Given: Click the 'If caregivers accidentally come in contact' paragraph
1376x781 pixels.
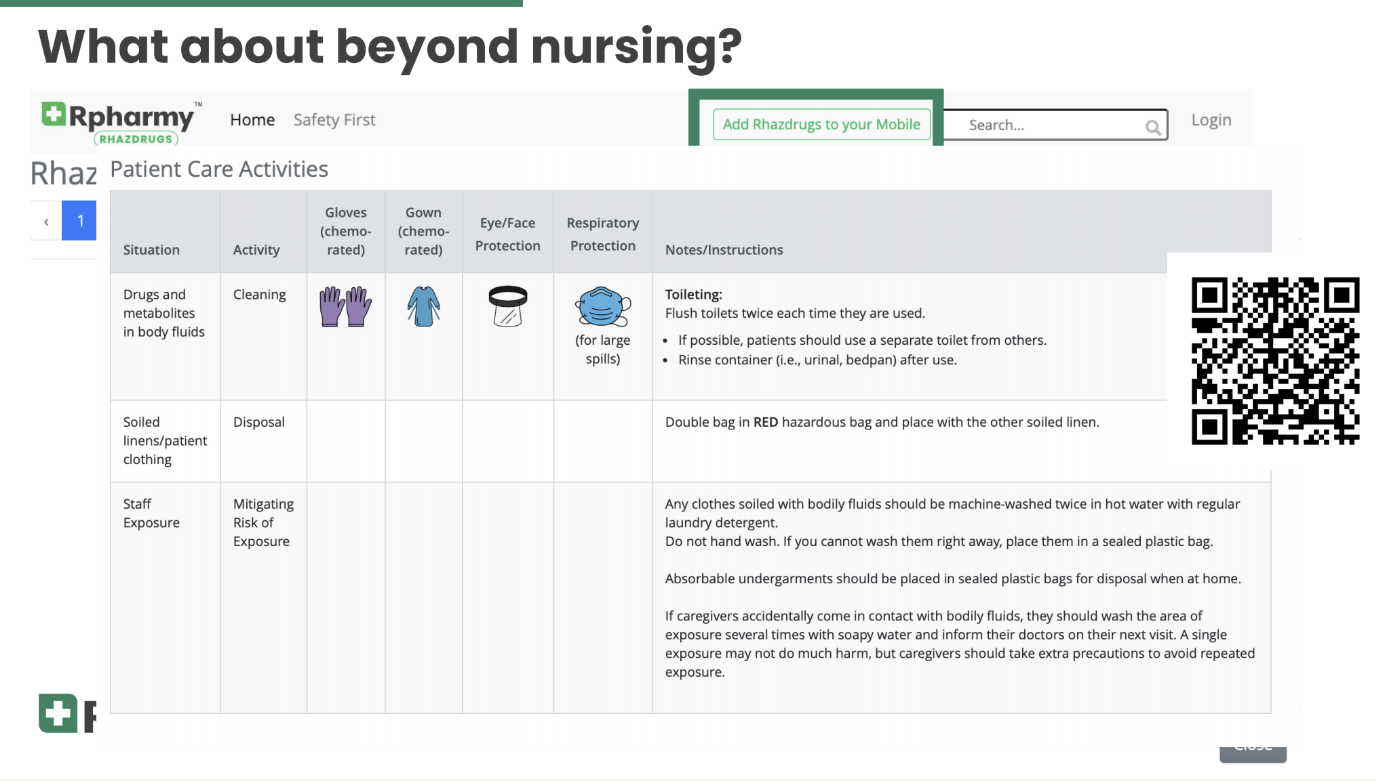Looking at the screenshot, I should 960,644.
